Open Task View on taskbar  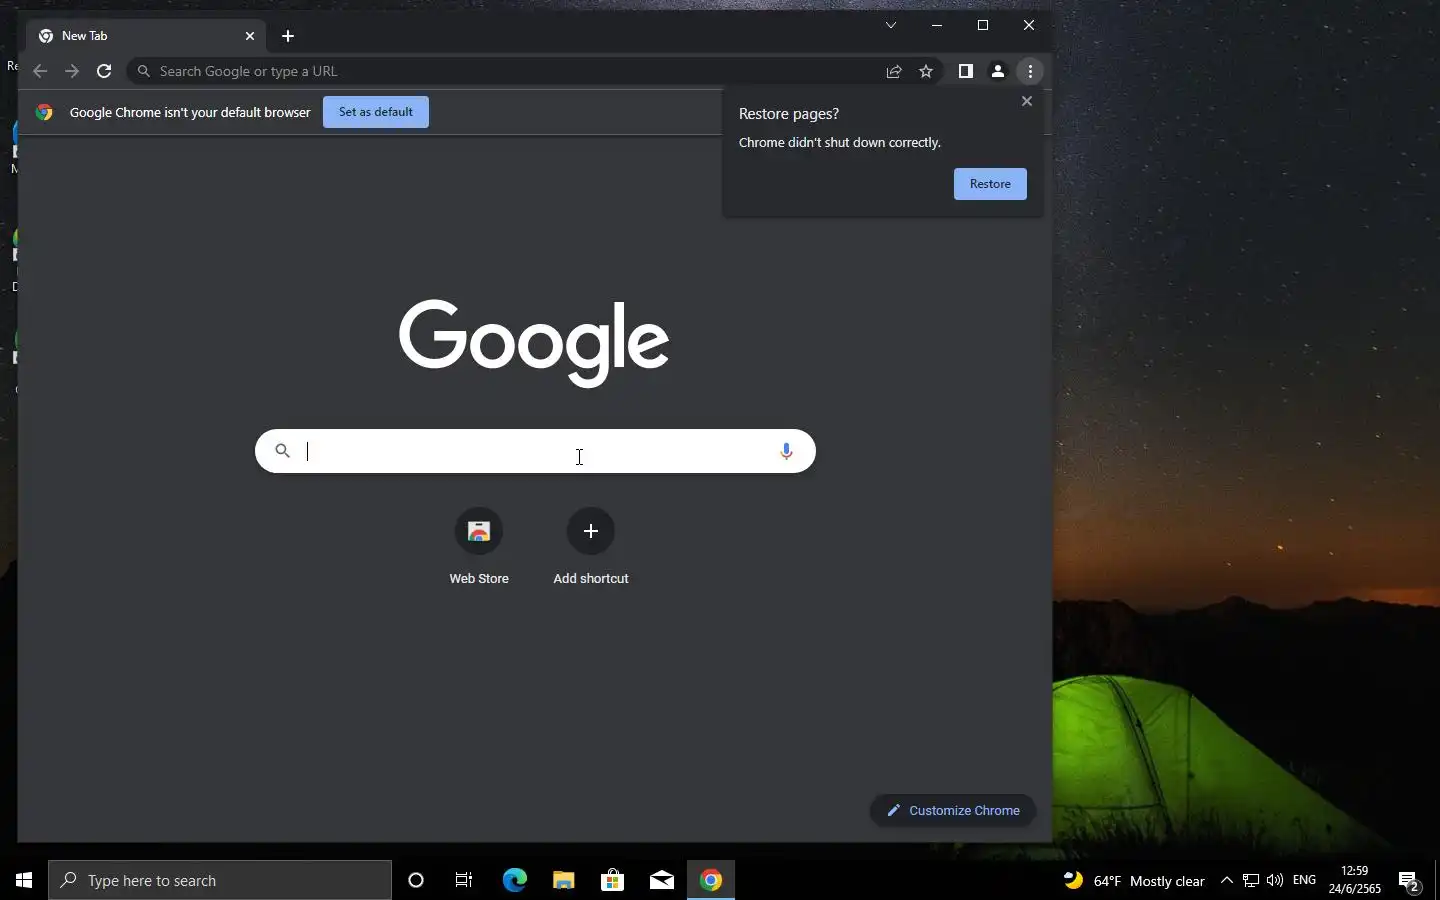coord(464,880)
